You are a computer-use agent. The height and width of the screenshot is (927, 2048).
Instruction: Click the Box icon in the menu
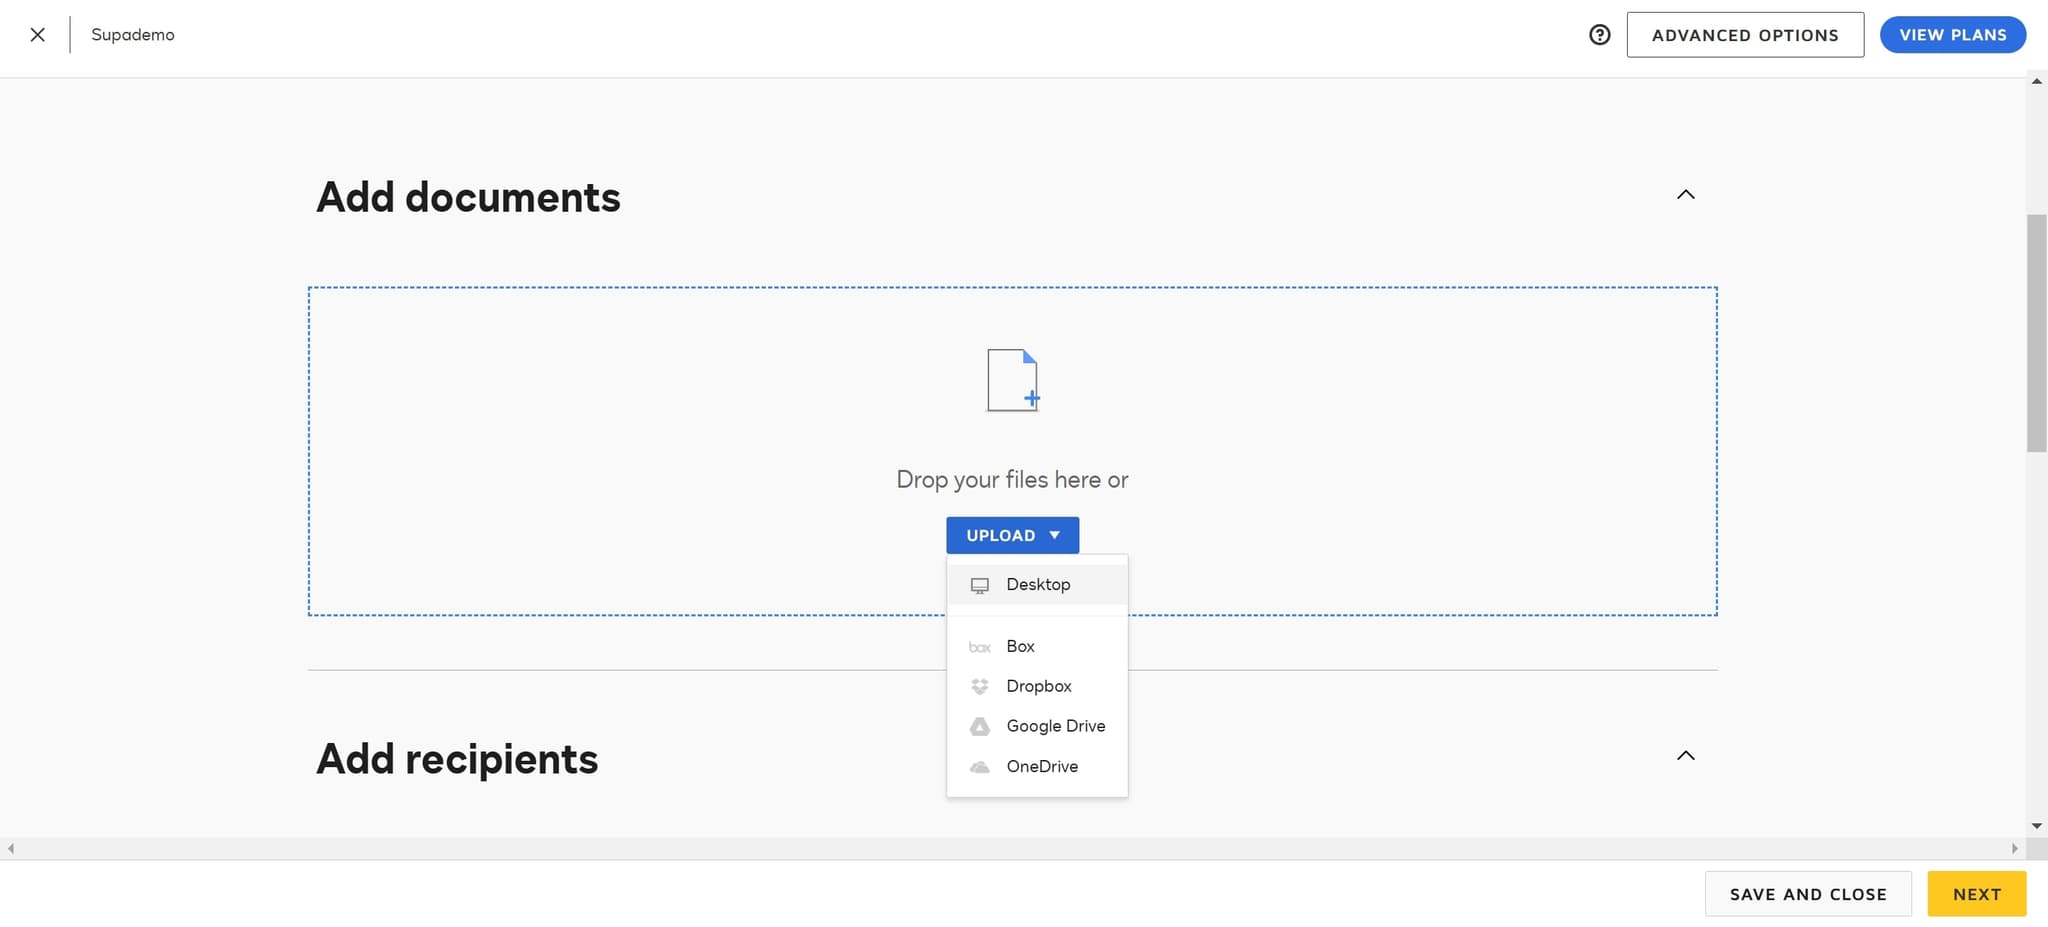(x=980, y=646)
